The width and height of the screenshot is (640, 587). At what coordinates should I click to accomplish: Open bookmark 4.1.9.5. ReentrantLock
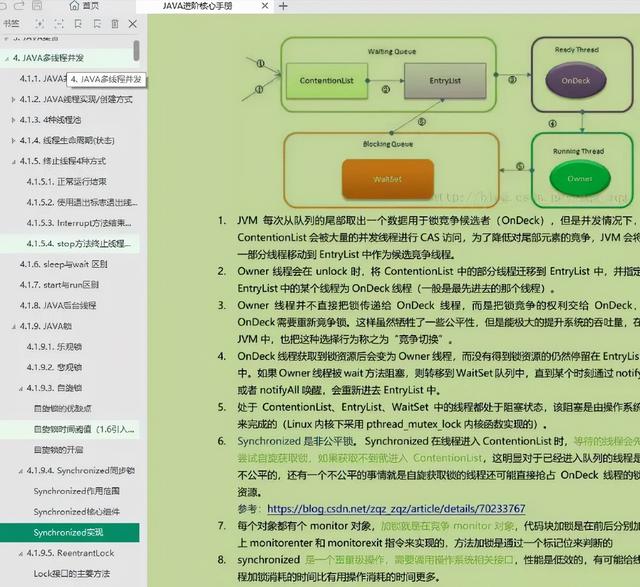pyautogui.click(x=70, y=553)
